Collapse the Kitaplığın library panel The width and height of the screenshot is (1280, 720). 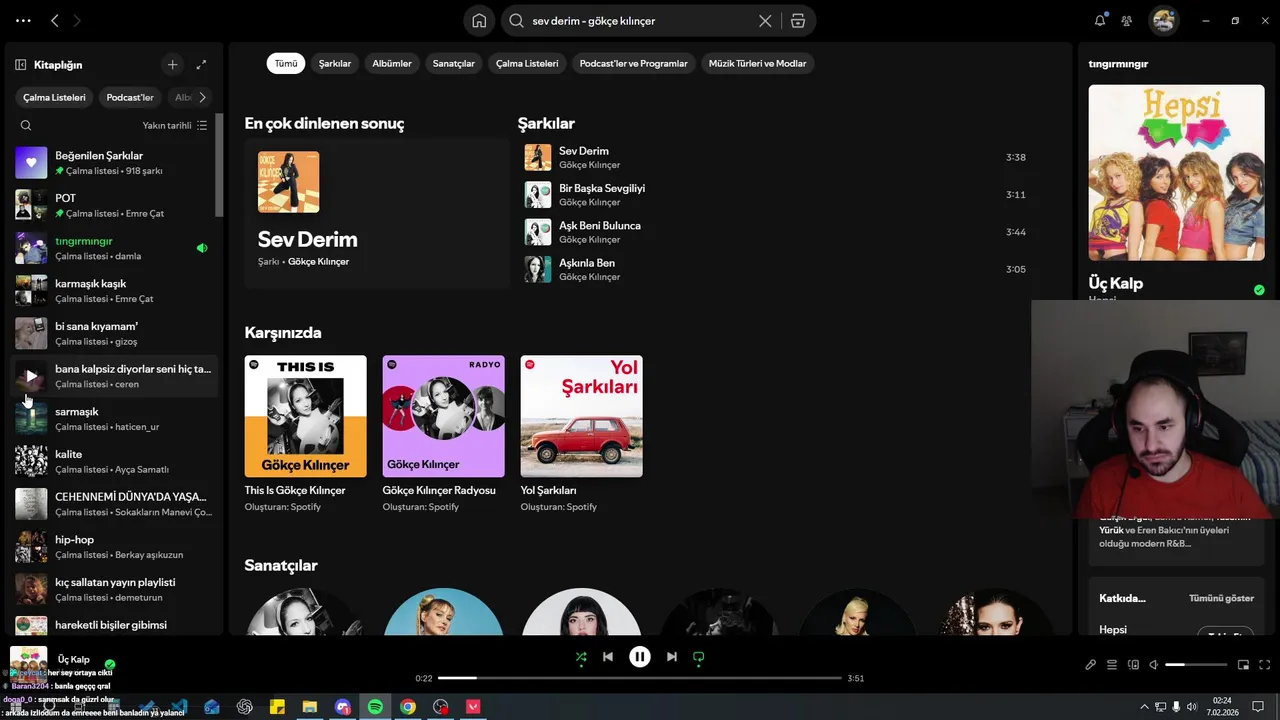21,65
